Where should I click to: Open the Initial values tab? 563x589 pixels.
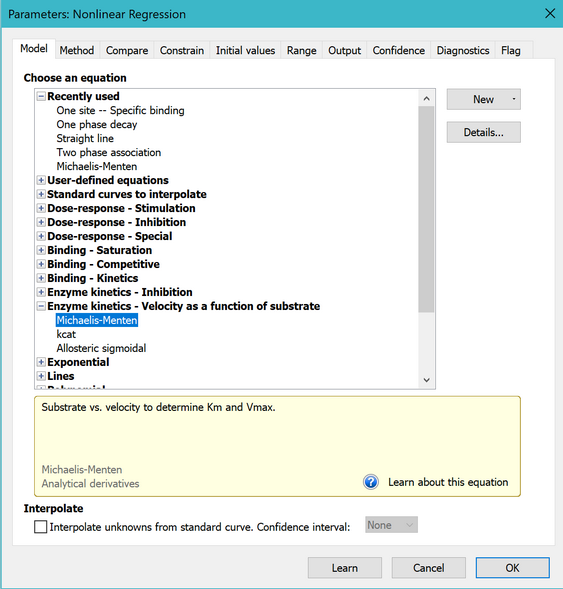245,50
